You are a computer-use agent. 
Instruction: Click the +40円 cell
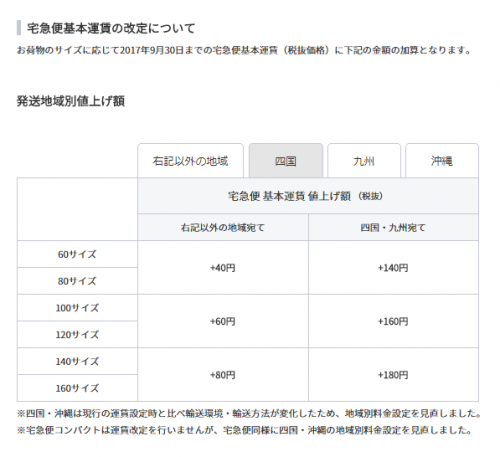pos(223,268)
